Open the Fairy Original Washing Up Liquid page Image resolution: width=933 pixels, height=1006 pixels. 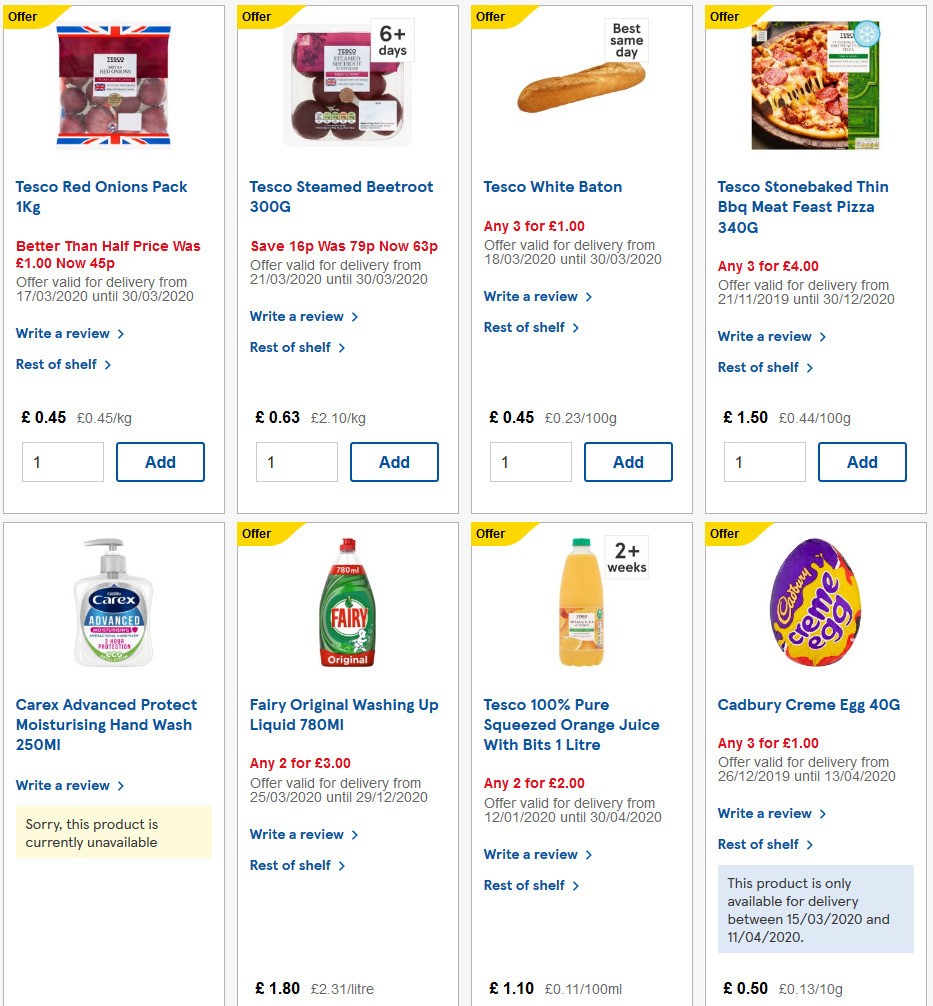click(344, 714)
